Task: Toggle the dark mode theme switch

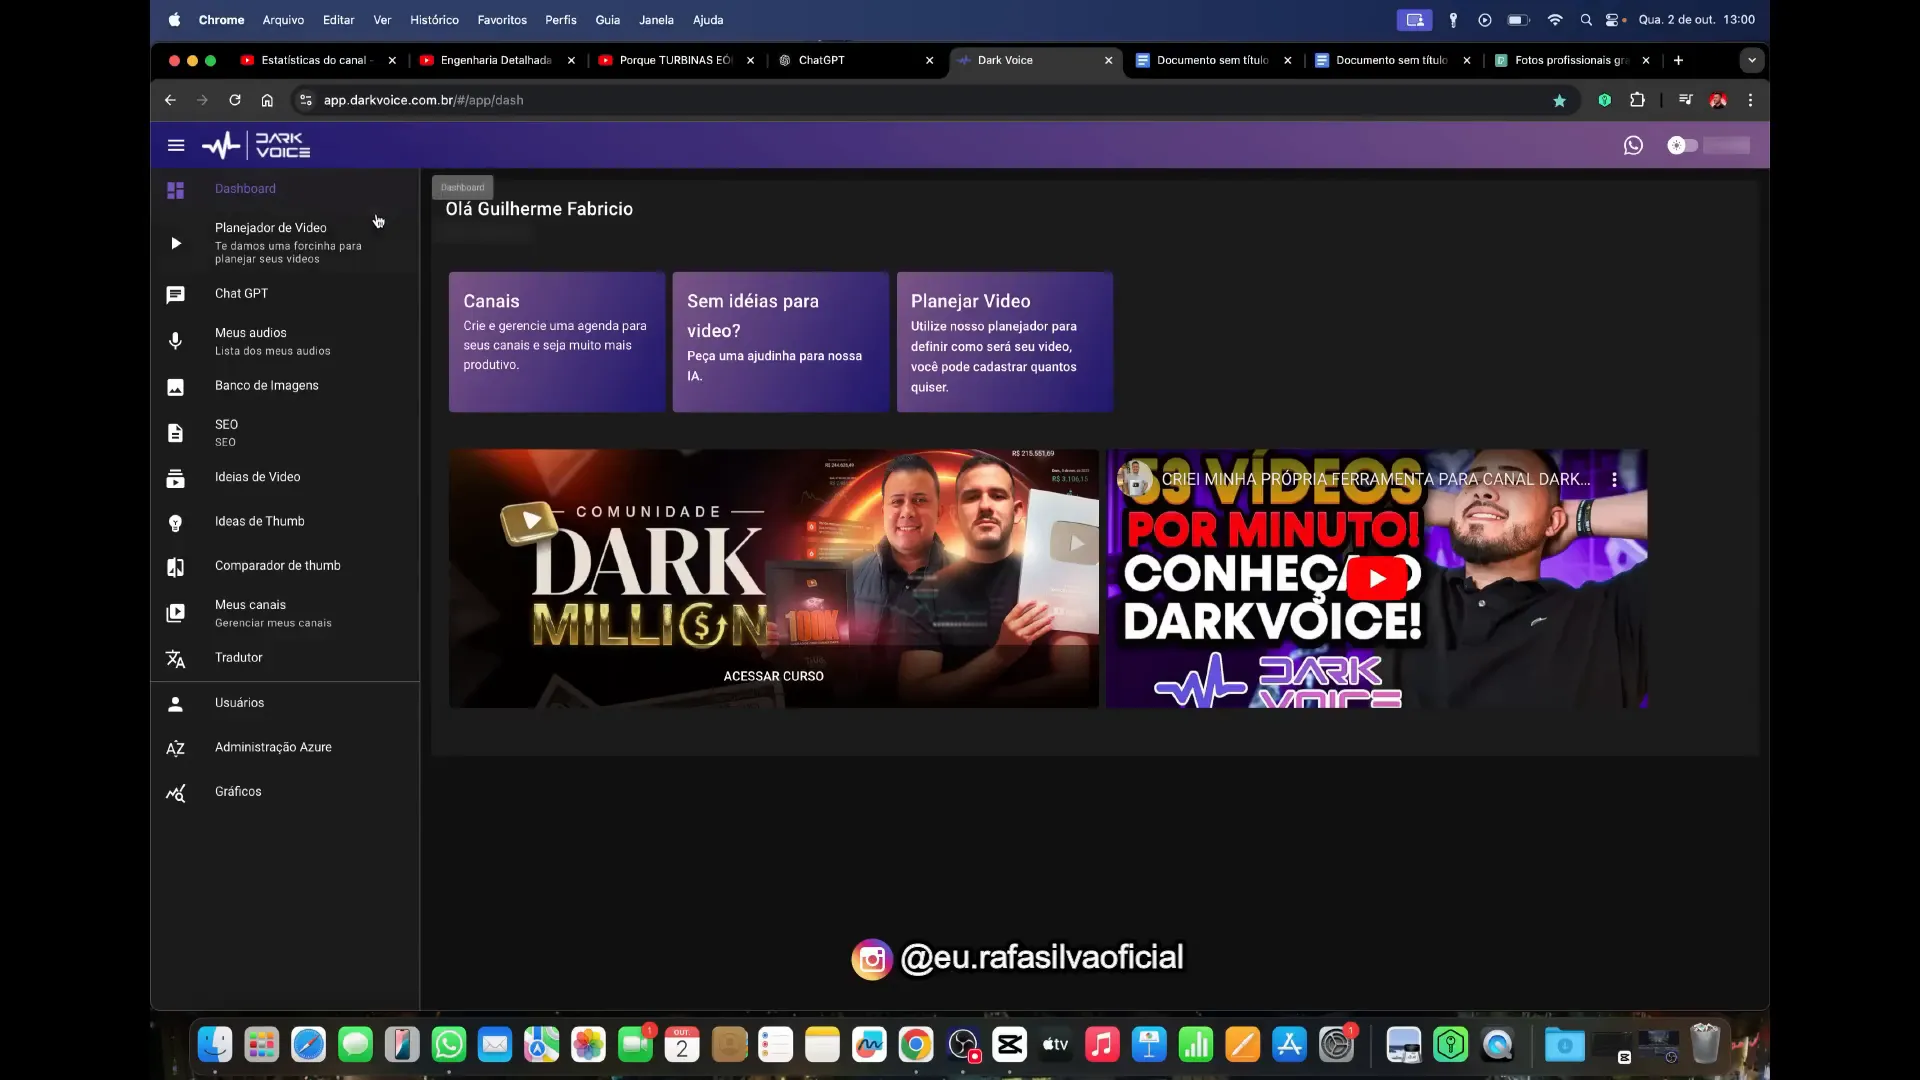Action: (1682, 146)
